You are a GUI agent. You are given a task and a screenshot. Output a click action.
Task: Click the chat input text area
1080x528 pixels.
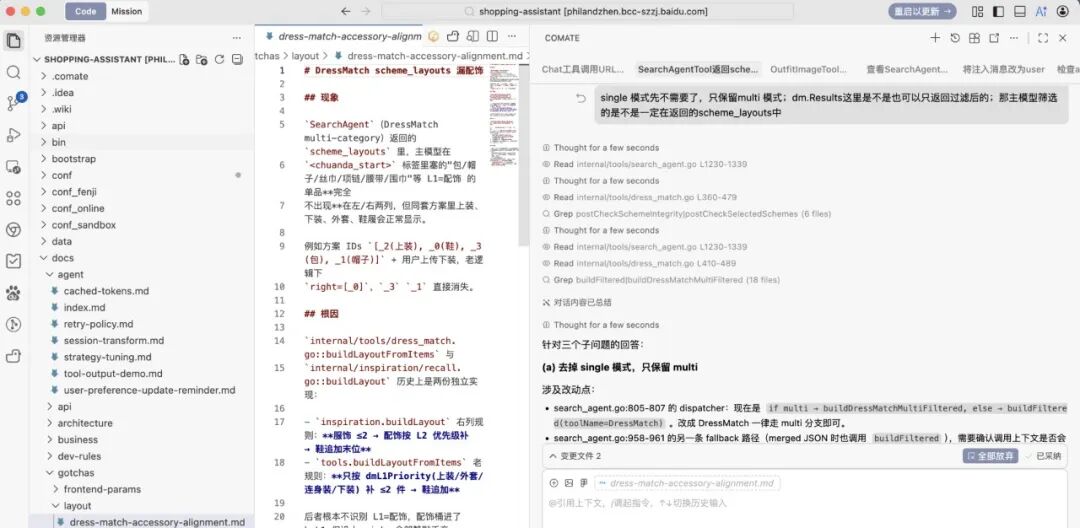click(x=804, y=504)
